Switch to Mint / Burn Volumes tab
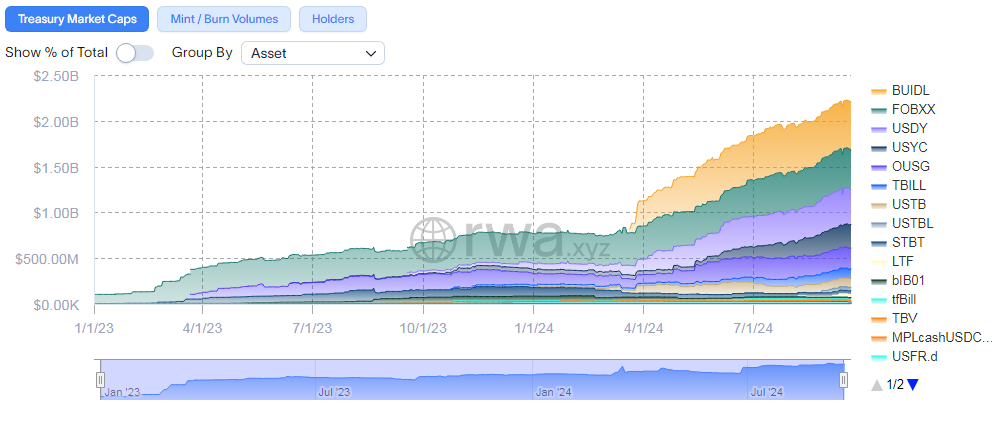992x425 pixels. tap(224, 19)
